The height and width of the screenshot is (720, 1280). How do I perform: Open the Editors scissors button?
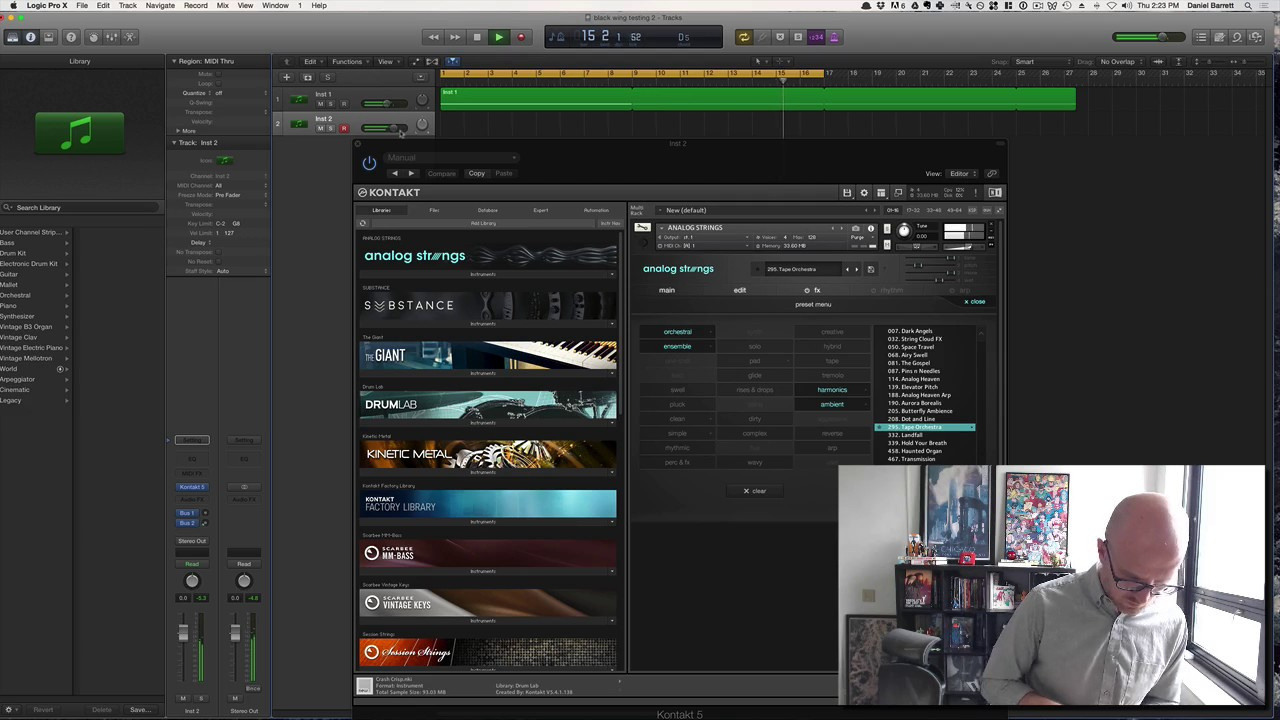tap(131, 37)
